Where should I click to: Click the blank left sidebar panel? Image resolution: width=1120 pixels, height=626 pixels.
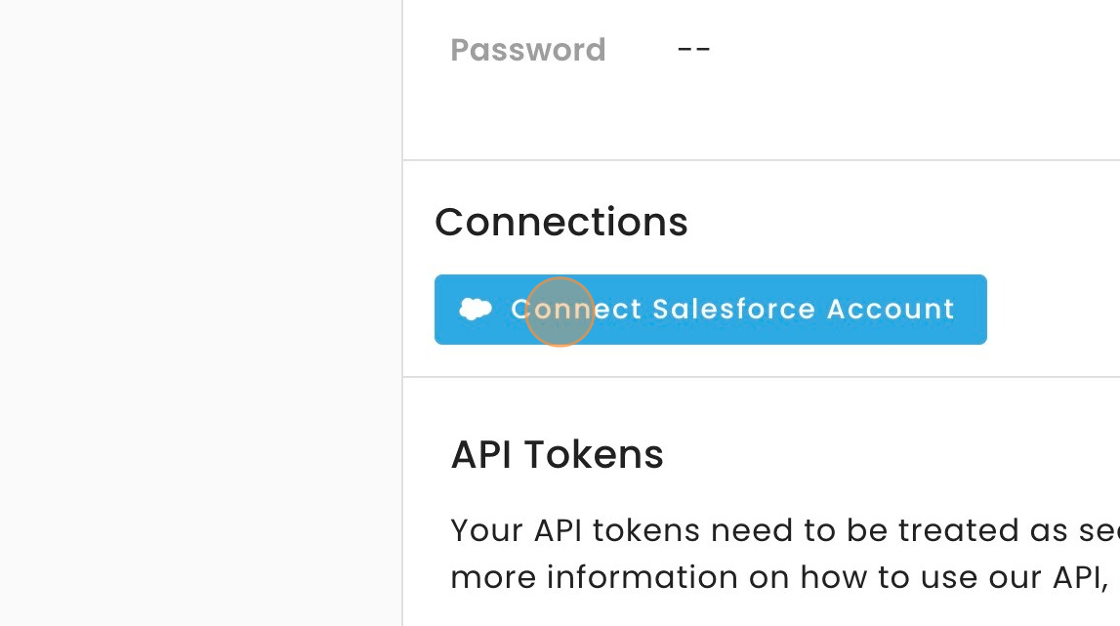200,313
